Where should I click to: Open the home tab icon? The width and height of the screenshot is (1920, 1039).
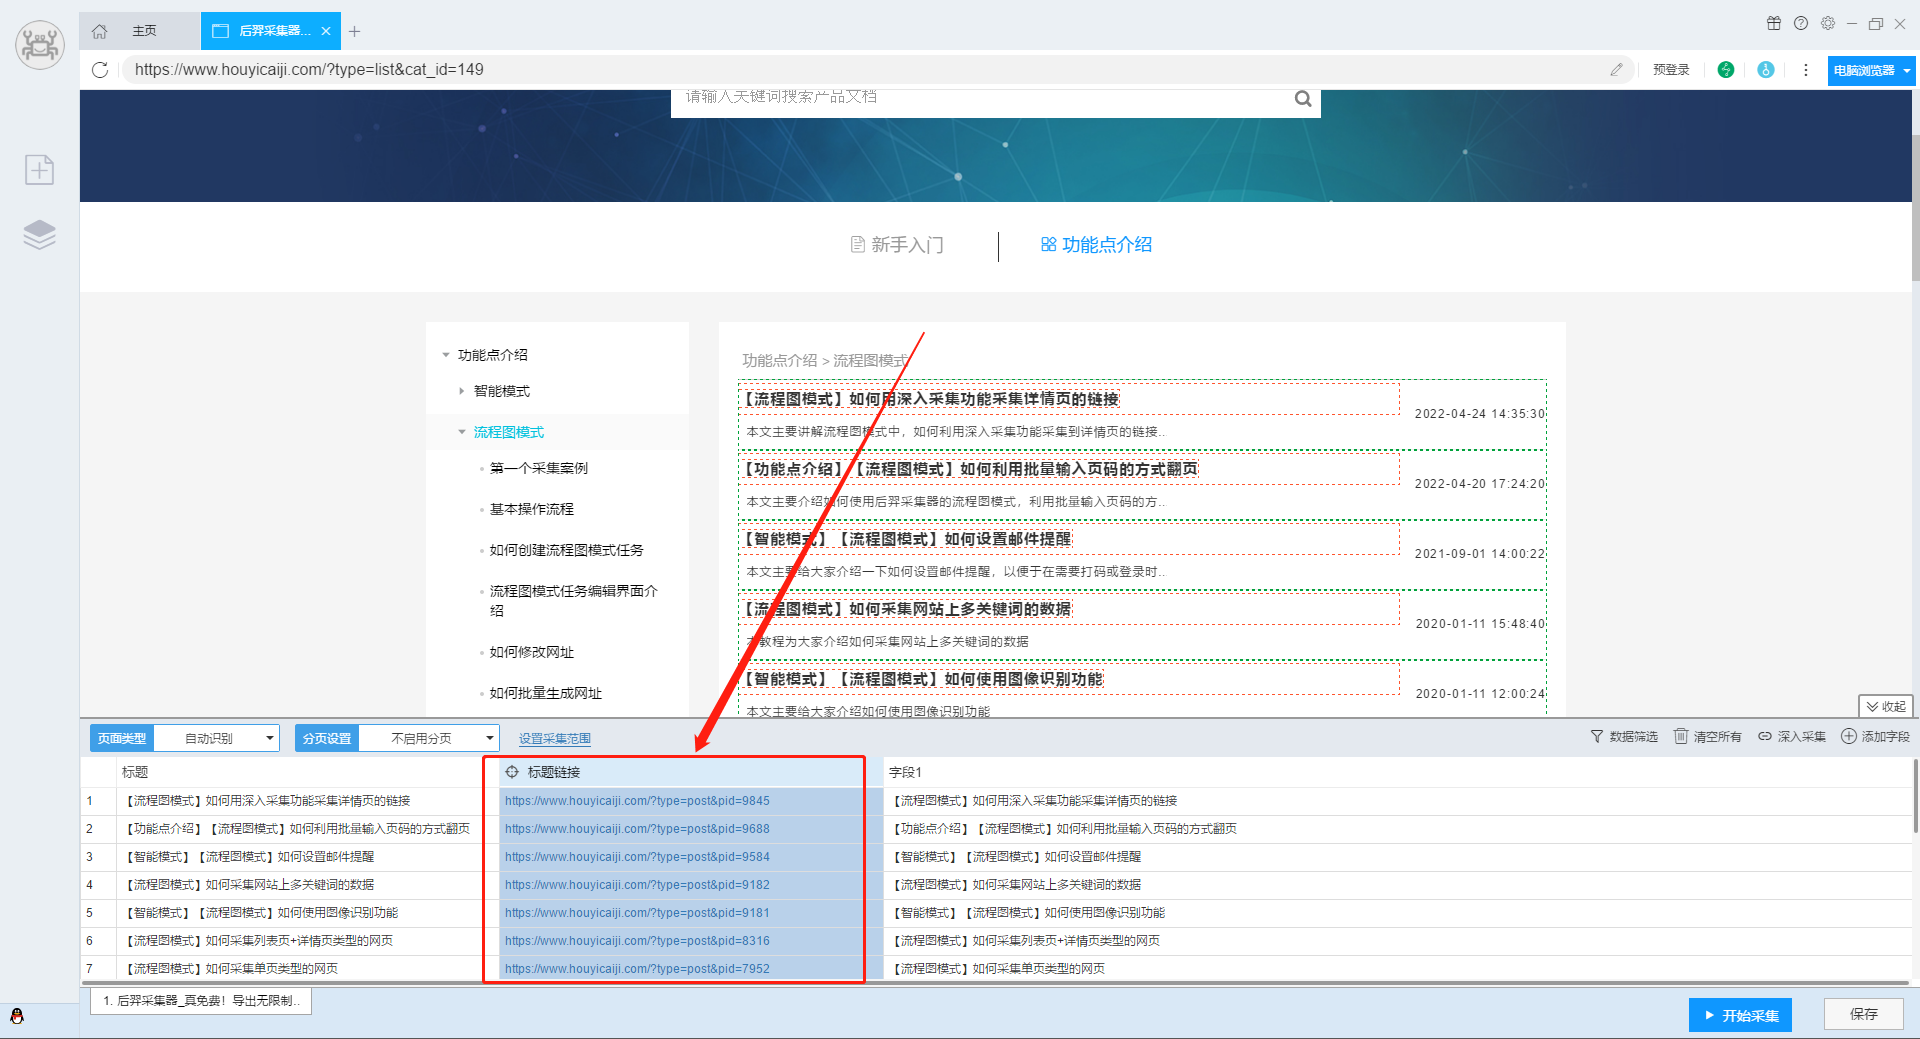[x=99, y=31]
